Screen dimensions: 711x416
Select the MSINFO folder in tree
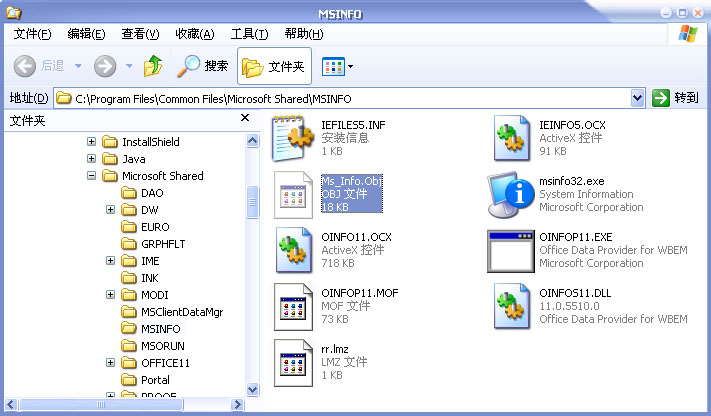151,329
